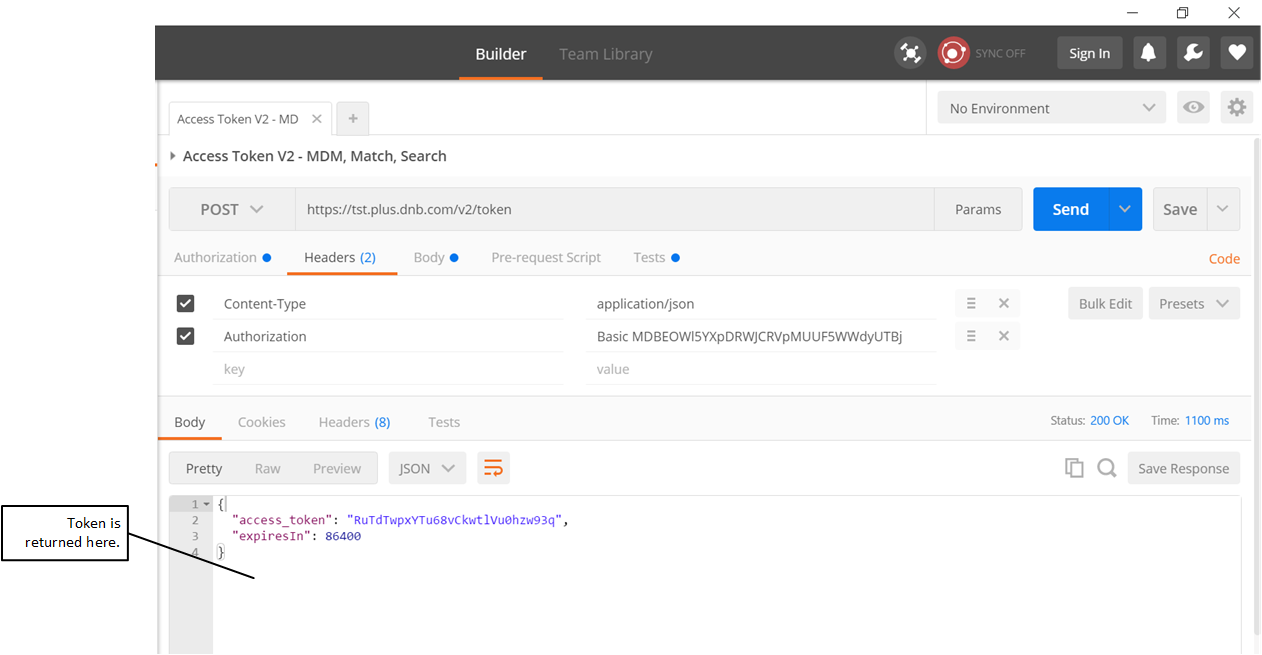1262x655 pixels.
Task: Delete the Content-Type header row
Action: (1004, 304)
